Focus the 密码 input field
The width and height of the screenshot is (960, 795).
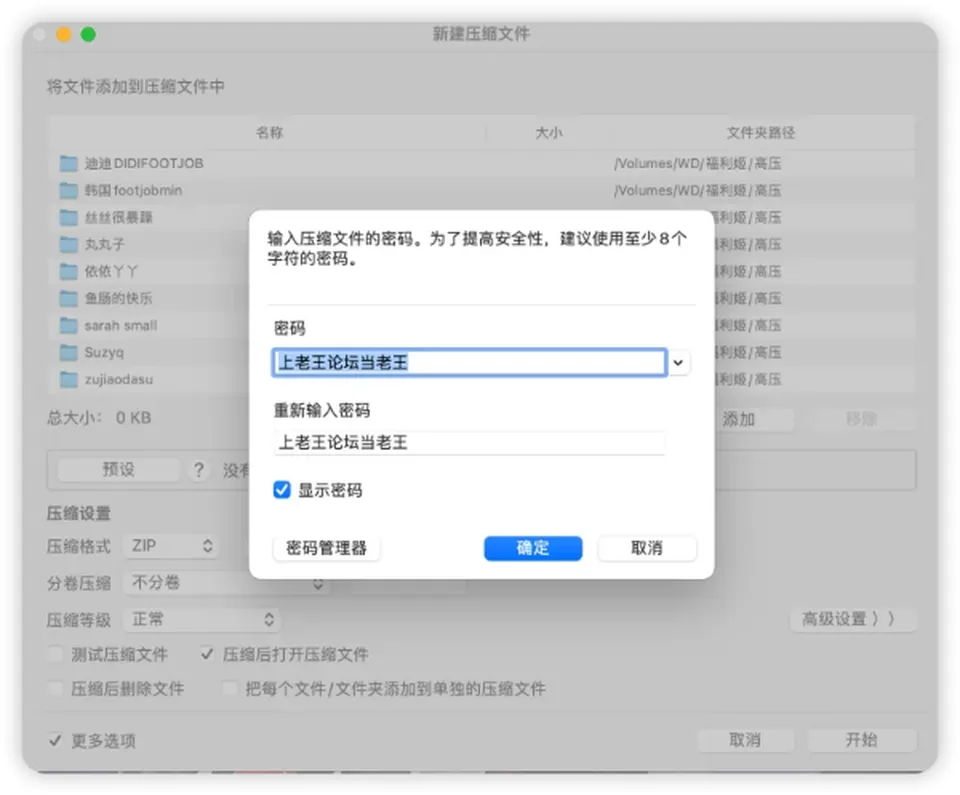click(469, 363)
